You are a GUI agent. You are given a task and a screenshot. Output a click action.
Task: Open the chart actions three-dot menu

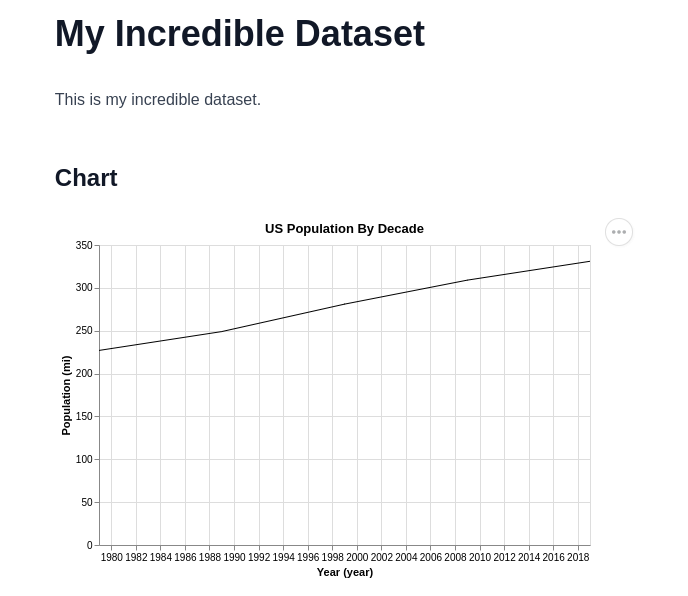[x=619, y=232]
